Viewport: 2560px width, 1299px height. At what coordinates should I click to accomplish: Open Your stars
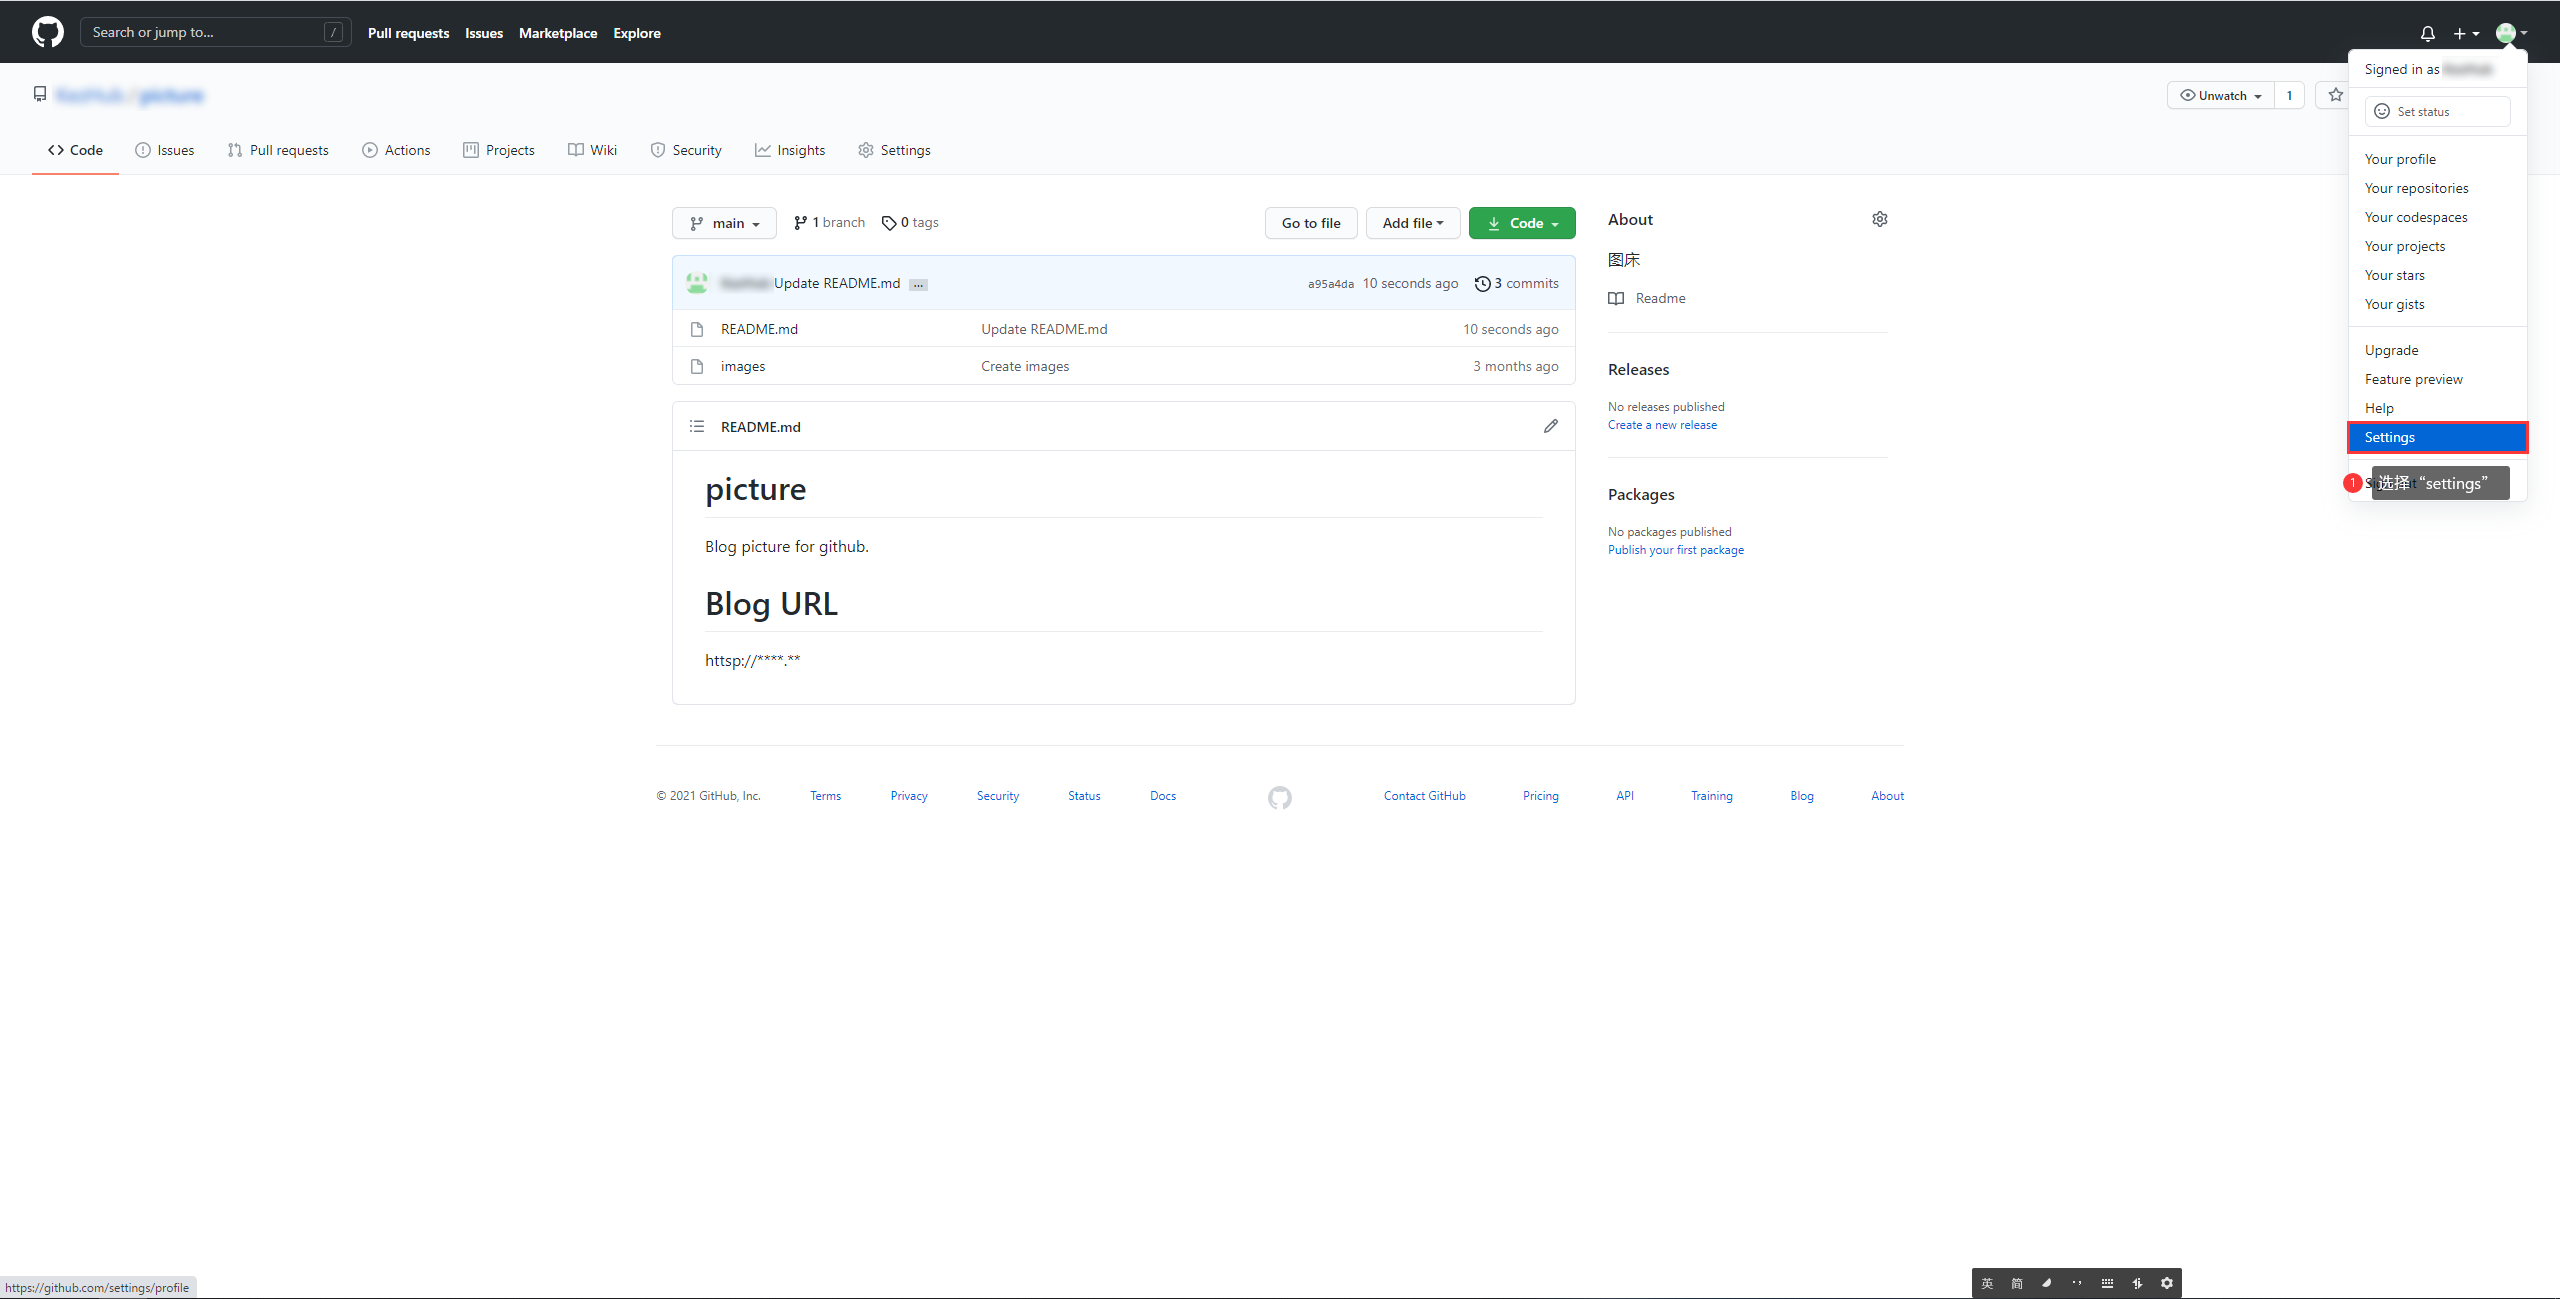tap(2437, 275)
